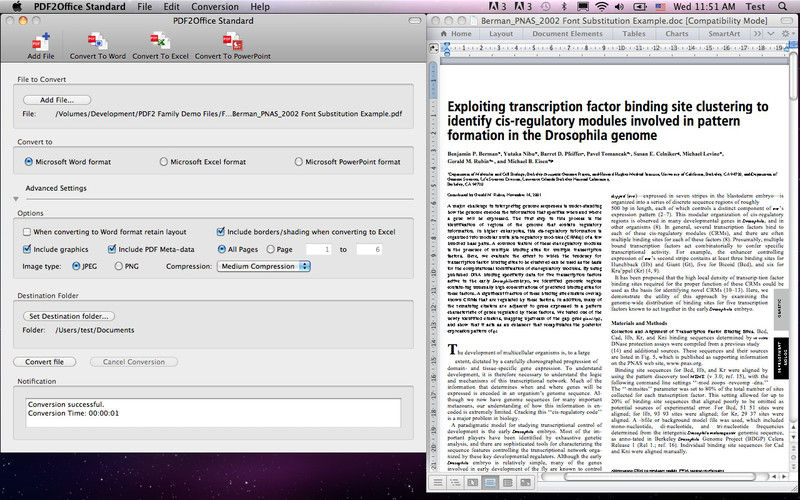Toggle Include borders/shading when converting to Excel

pos(220,232)
